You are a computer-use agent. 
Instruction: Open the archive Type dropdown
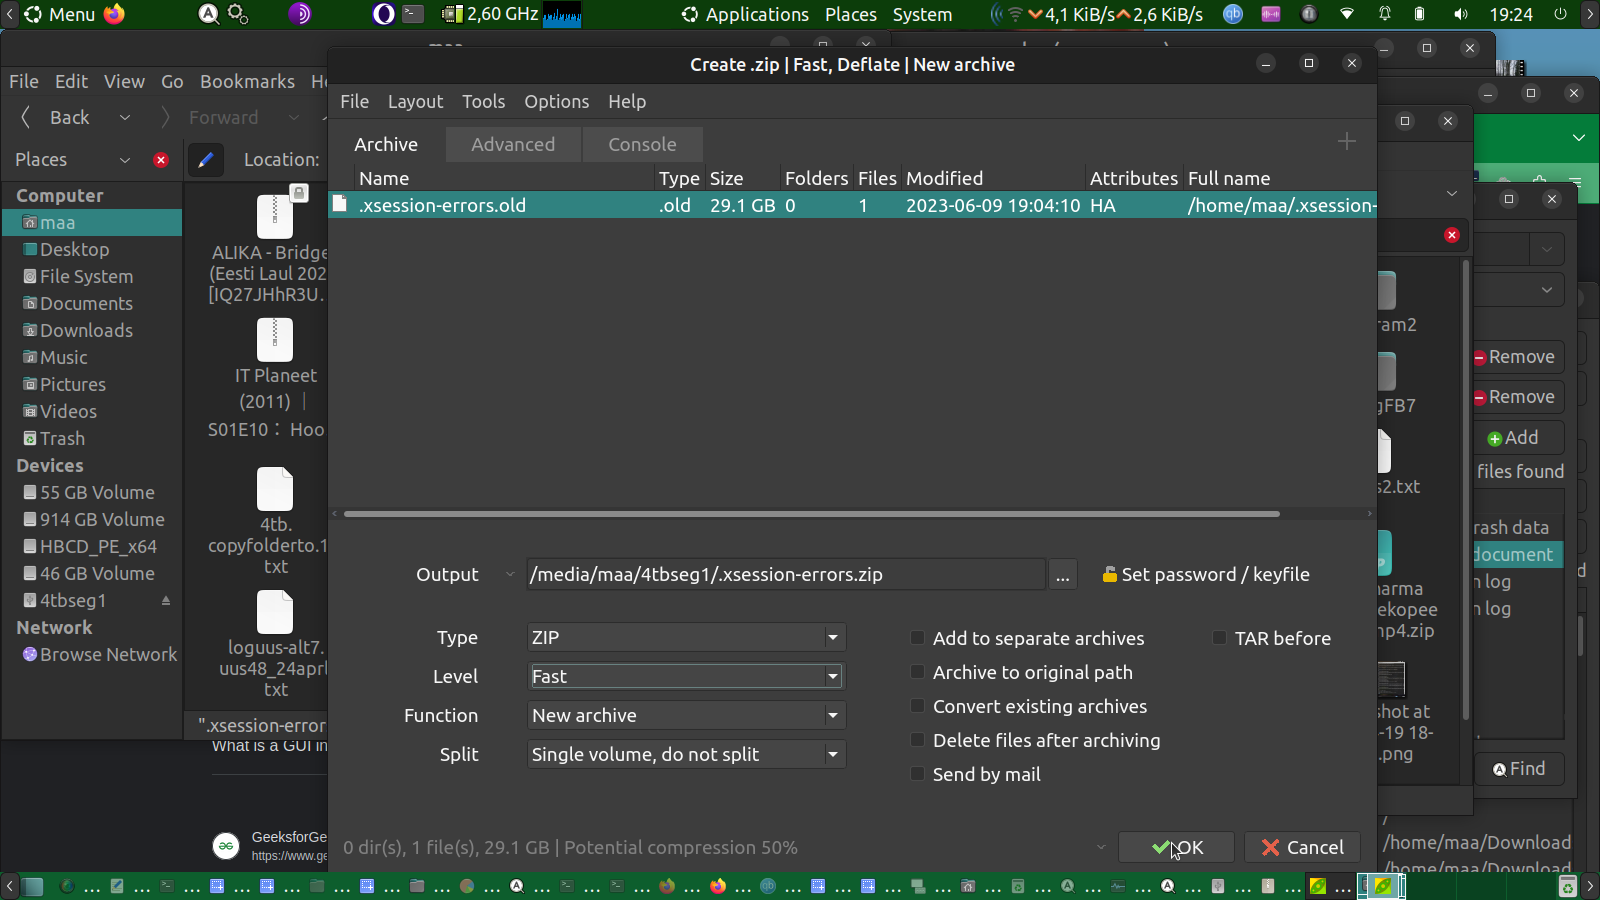(x=832, y=638)
